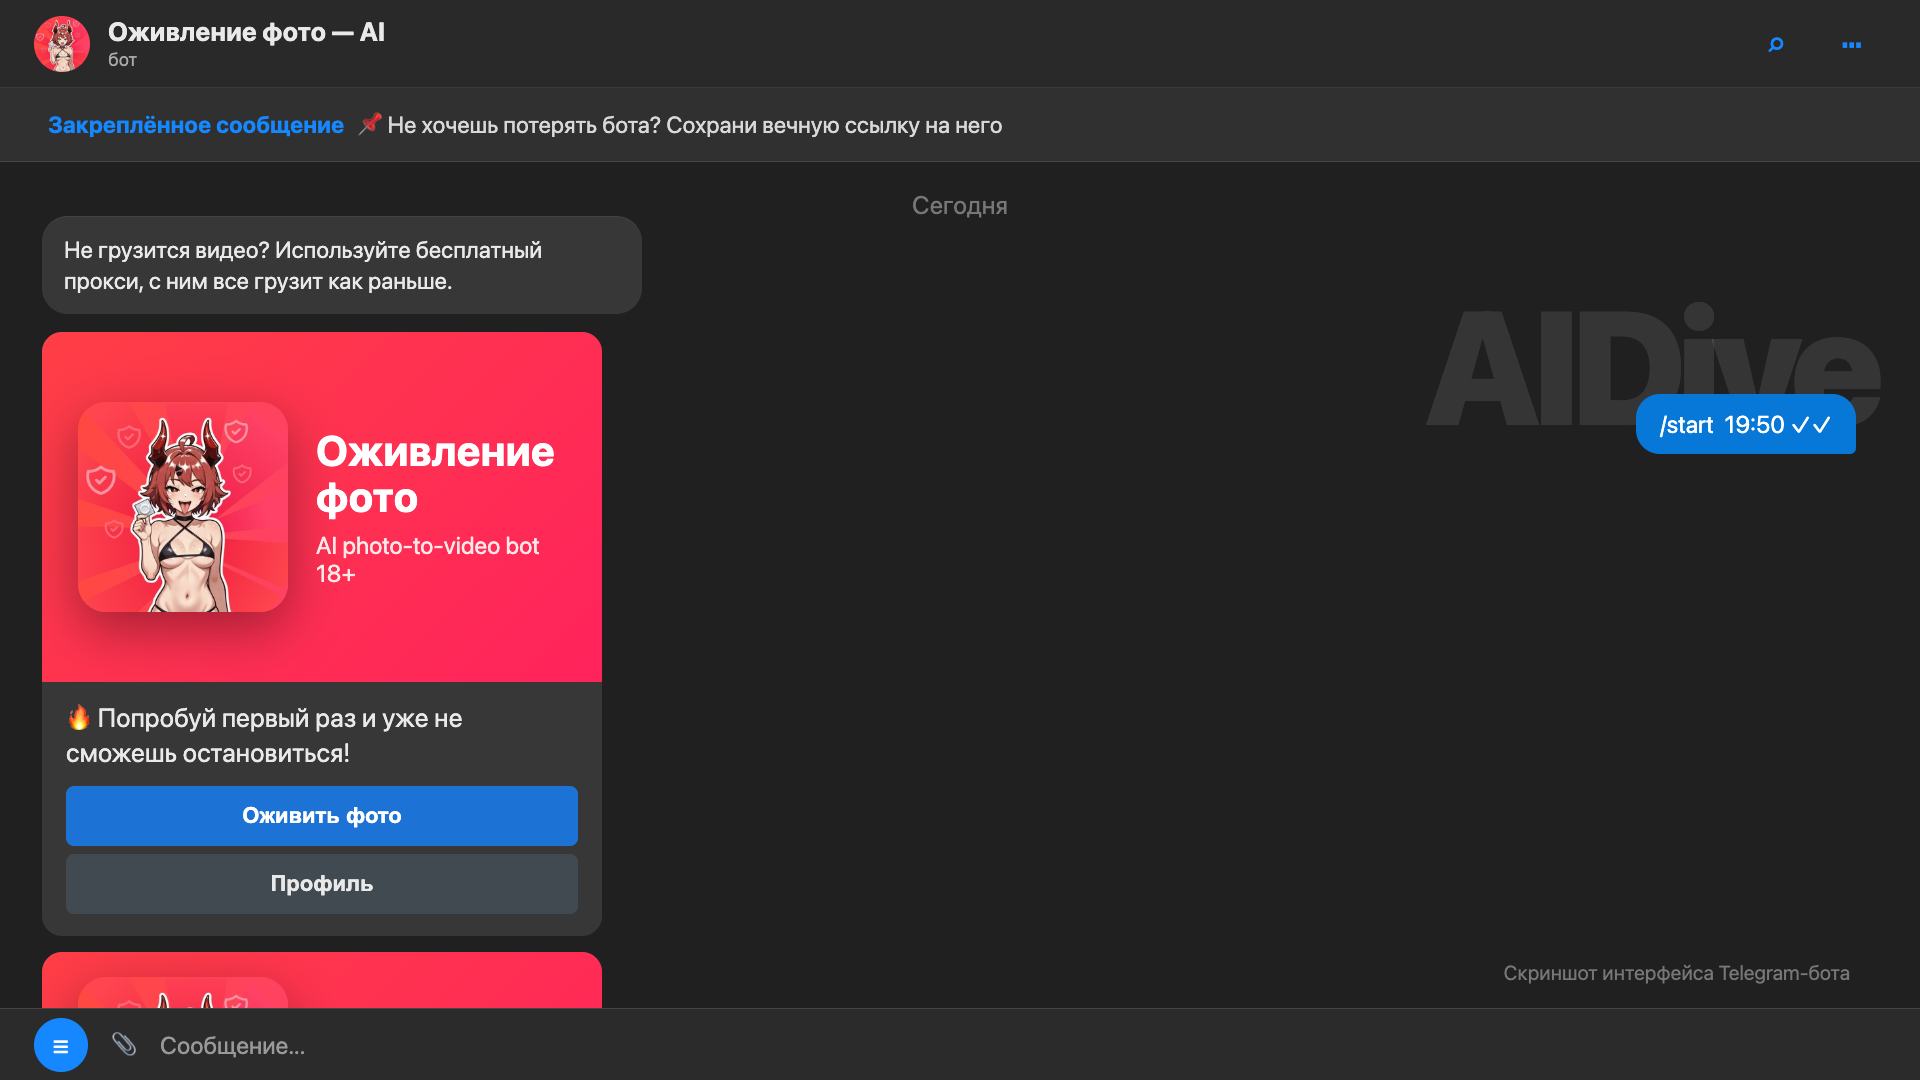The width and height of the screenshot is (1920, 1080).
Task: Click the bot avatar in the header
Action: pos(62,44)
